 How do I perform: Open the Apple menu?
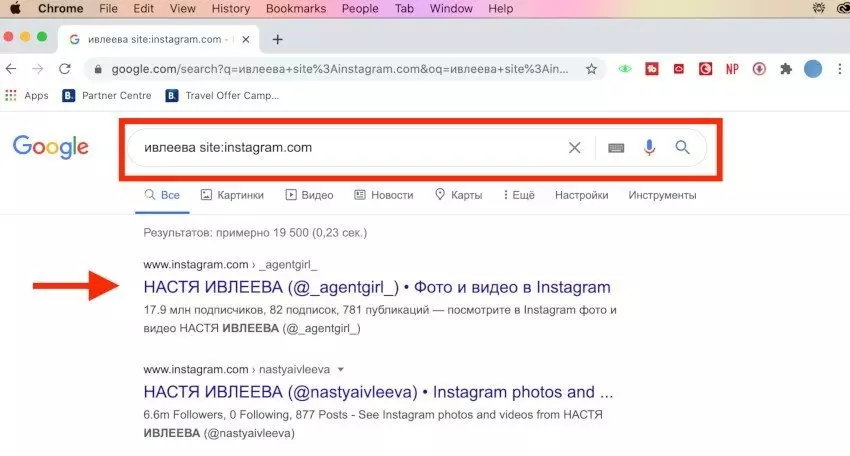pyautogui.click(x=15, y=8)
